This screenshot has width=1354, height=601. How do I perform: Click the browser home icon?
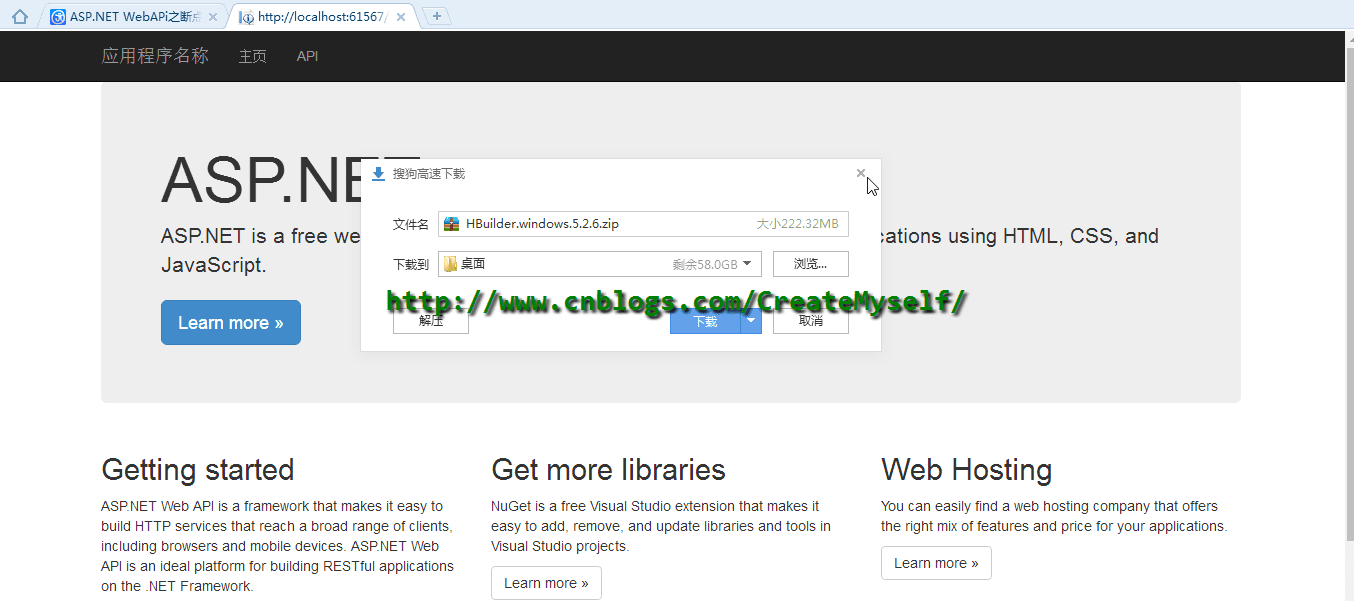click(19, 17)
